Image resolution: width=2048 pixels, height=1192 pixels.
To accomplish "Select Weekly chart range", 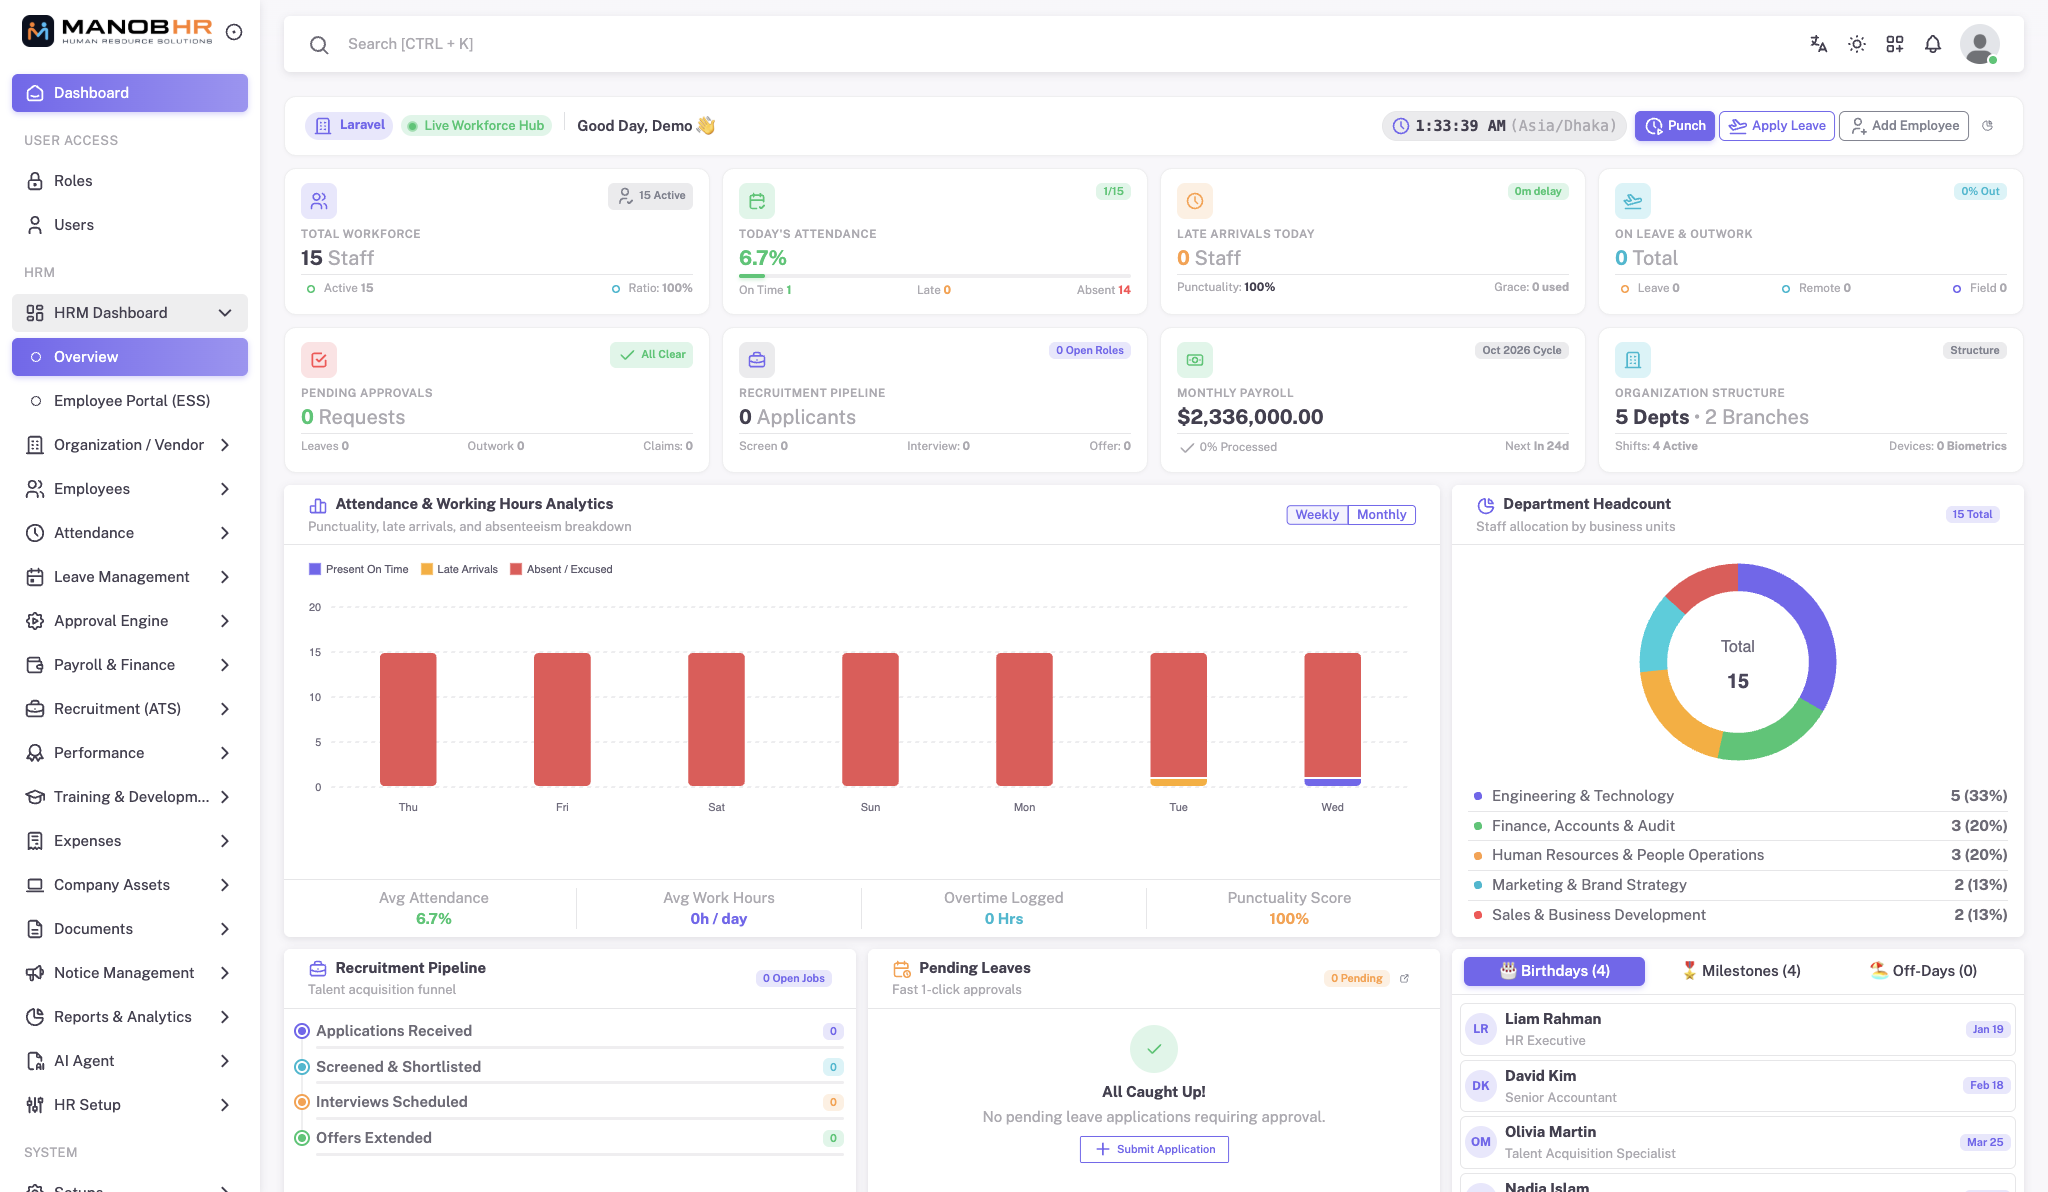I will pos(1317,514).
